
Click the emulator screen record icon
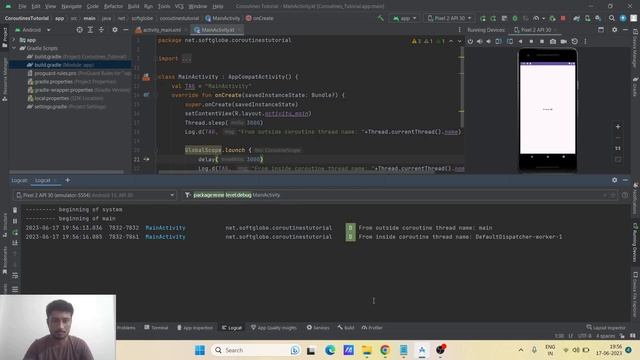pyautogui.click(x=564, y=41)
